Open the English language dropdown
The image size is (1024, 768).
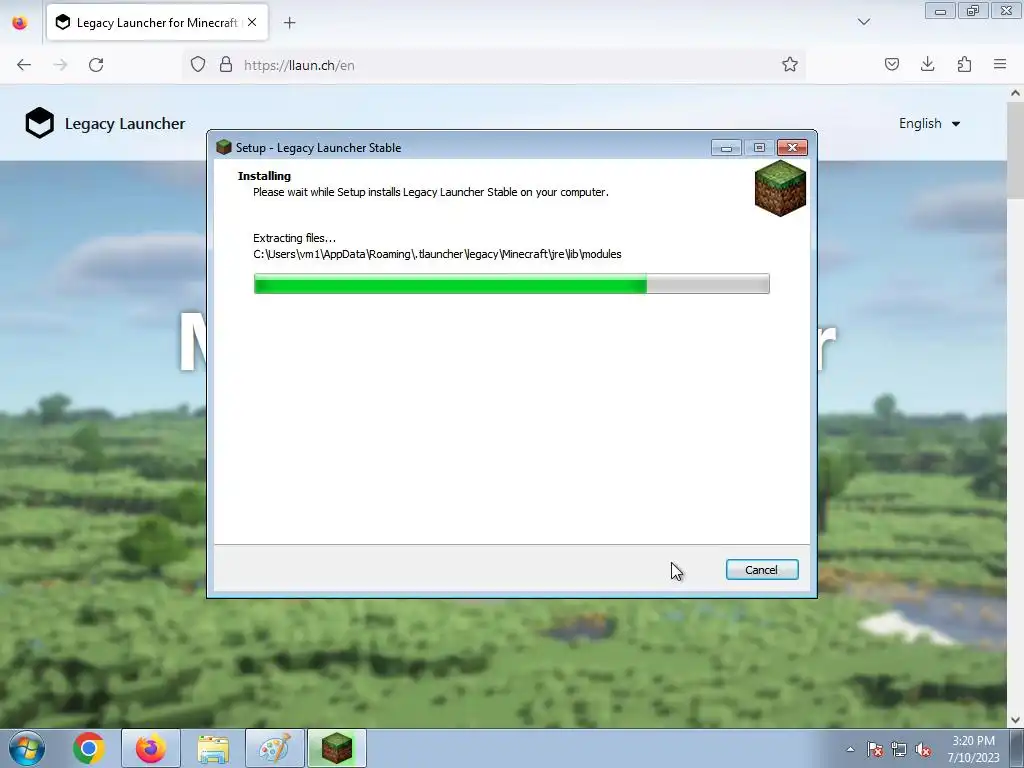(929, 123)
